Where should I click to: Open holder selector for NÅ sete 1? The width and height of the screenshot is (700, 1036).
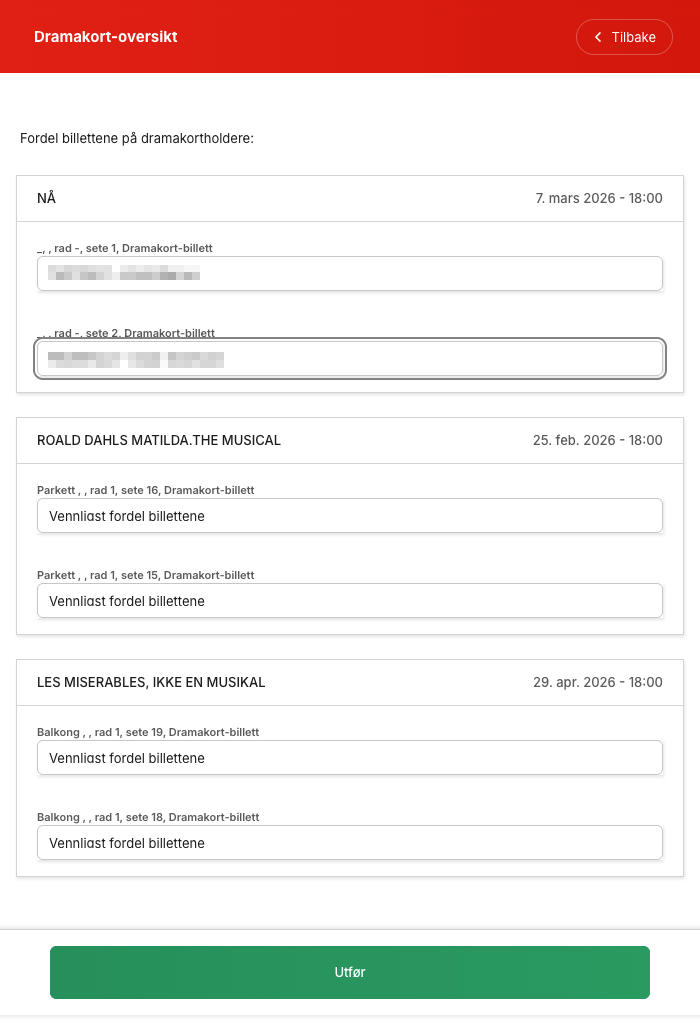[350, 274]
